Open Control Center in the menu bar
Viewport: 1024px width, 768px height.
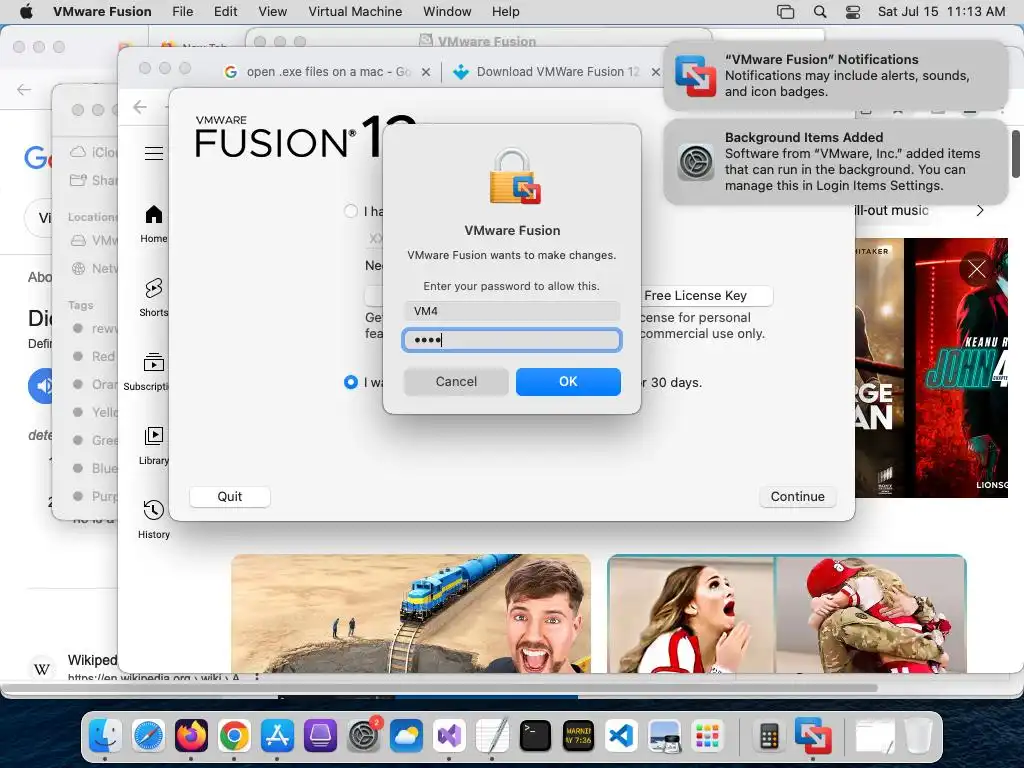click(853, 12)
